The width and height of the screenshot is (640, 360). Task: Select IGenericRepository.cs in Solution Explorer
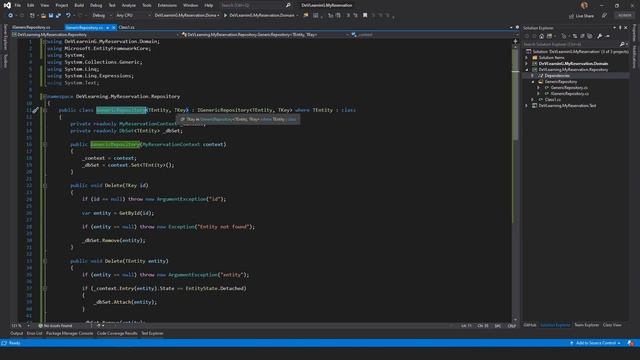tap(569, 94)
